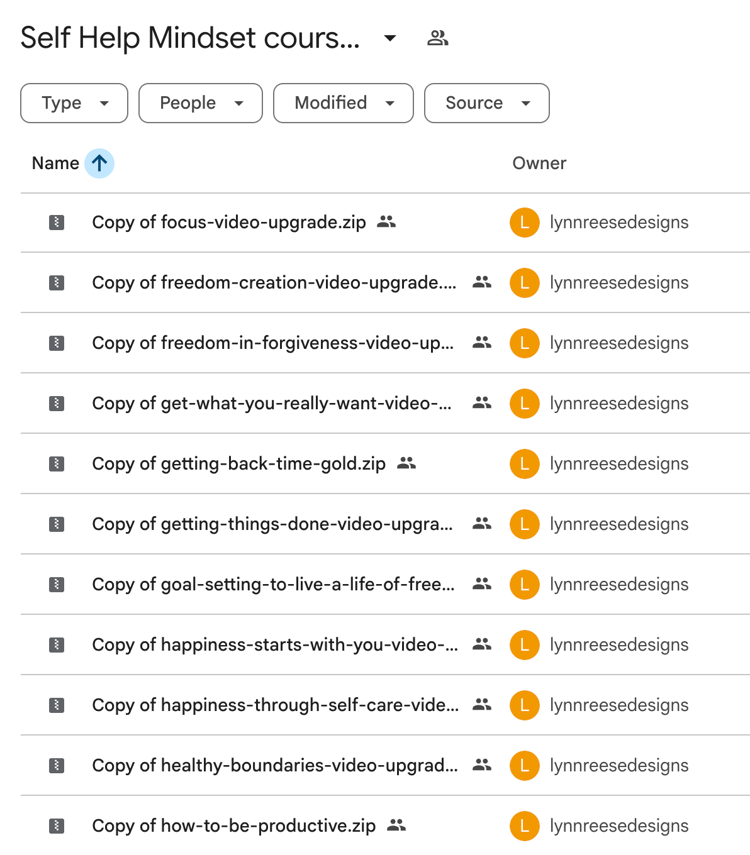Open the Type filter dropdown
Screen dimensions: 750x855
click(x=74, y=103)
